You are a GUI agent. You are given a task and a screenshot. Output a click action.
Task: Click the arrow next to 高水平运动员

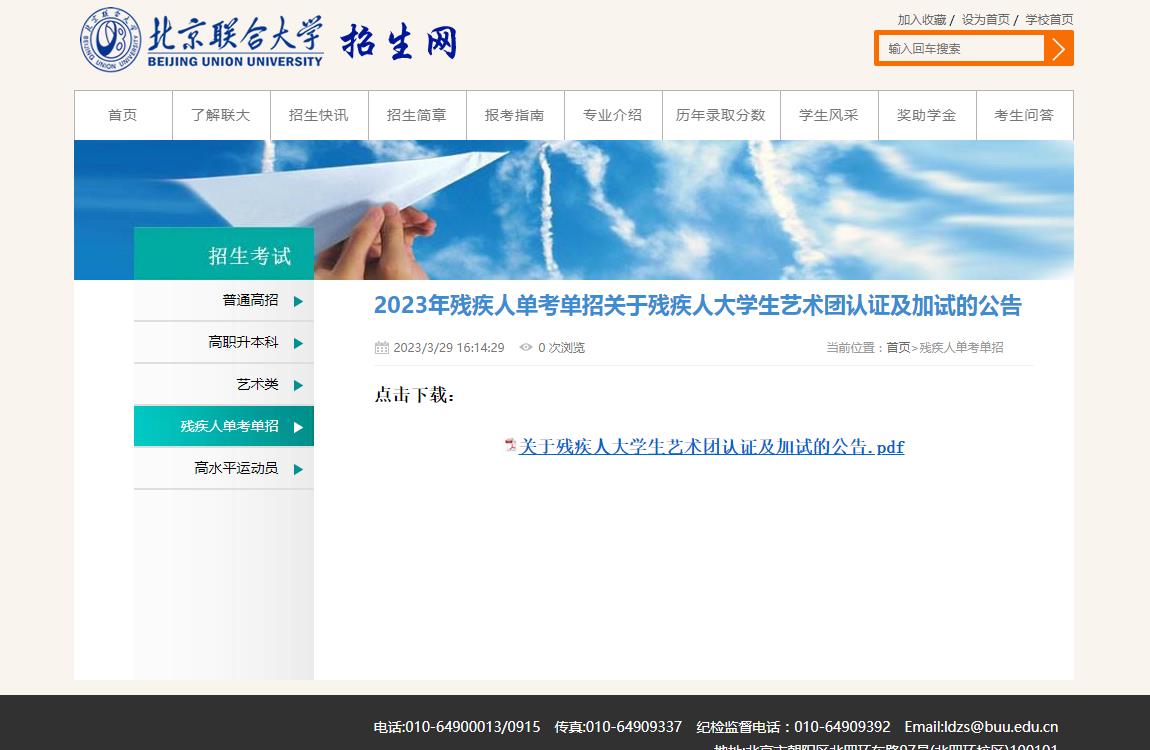coord(298,469)
